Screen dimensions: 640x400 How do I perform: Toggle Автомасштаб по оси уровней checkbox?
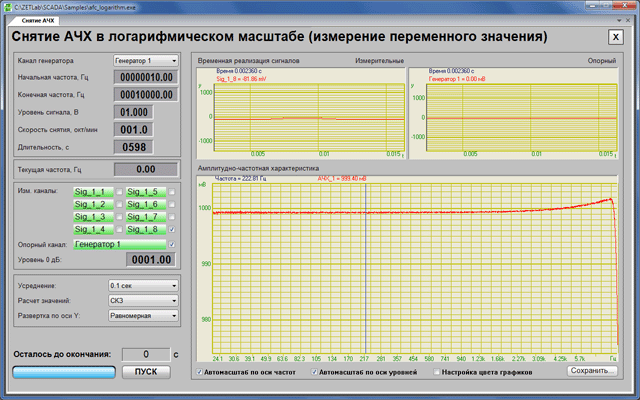(x=314, y=372)
